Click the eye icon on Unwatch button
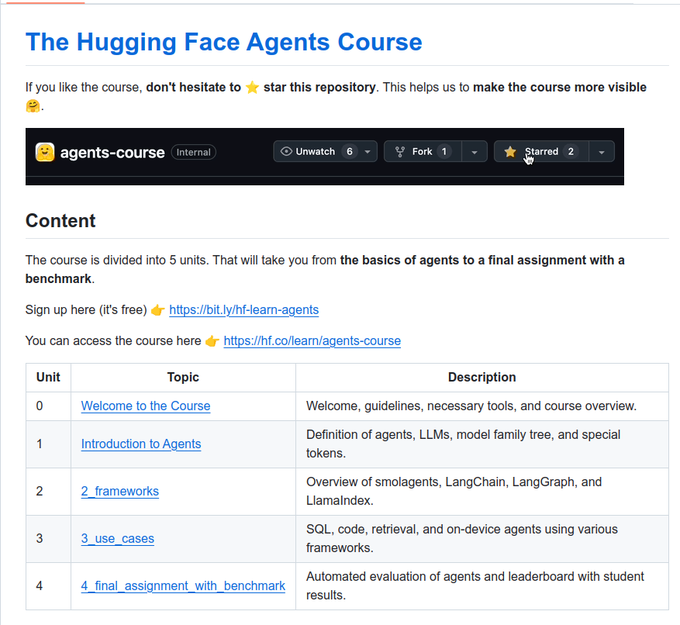This screenshot has height=625, width=680. pyautogui.click(x=286, y=151)
